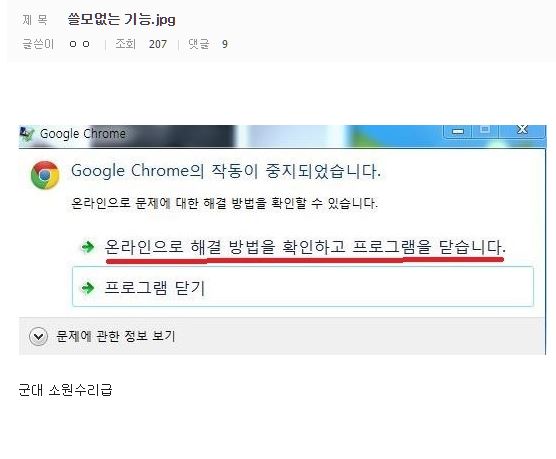Click the 문제에 관한 정보 보기 label
The image size is (556, 459).
click(x=116, y=336)
